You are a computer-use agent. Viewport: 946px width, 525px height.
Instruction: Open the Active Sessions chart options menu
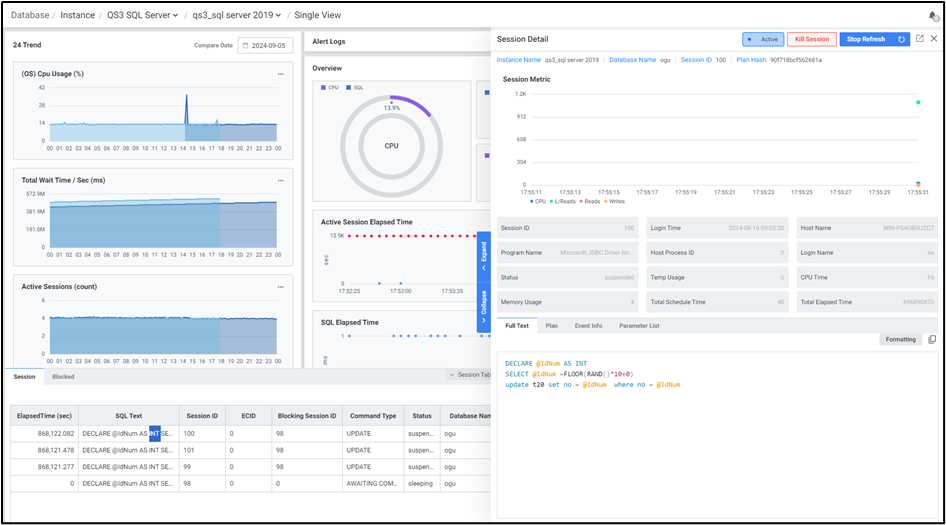click(281, 286)
